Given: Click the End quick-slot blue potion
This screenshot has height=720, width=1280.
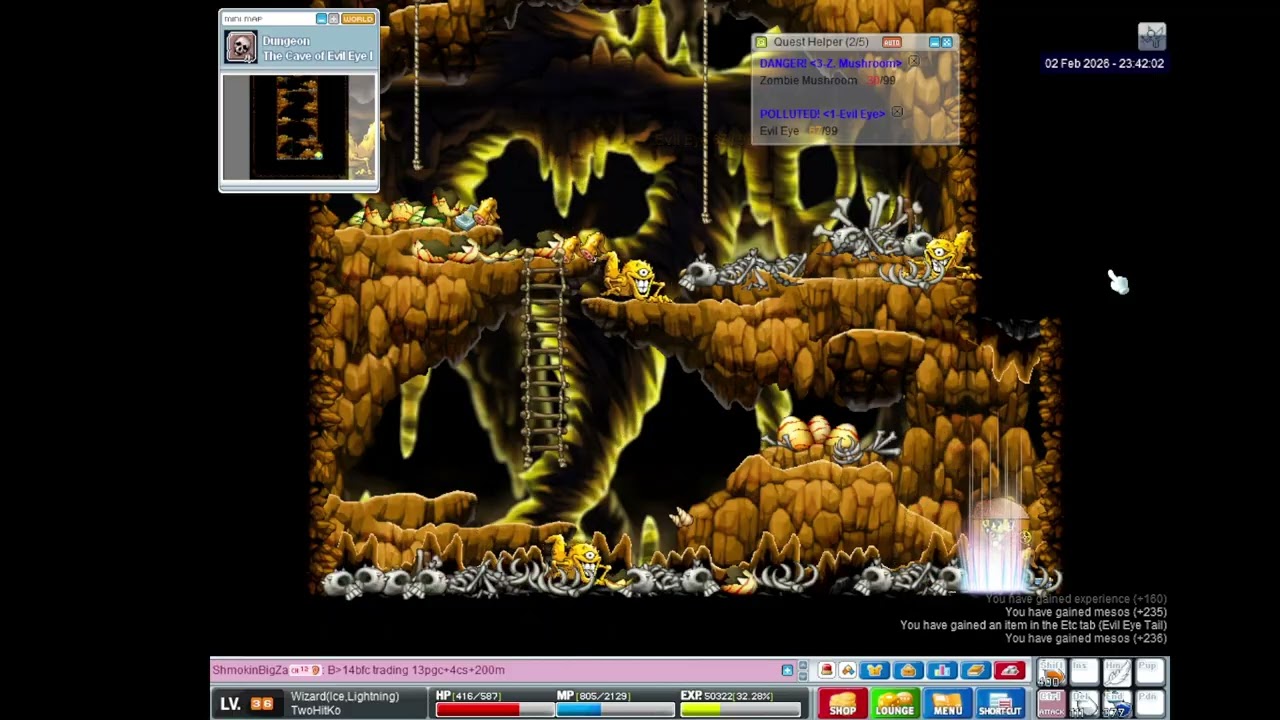Looking at the screenshot, I should coord(1117,703).
